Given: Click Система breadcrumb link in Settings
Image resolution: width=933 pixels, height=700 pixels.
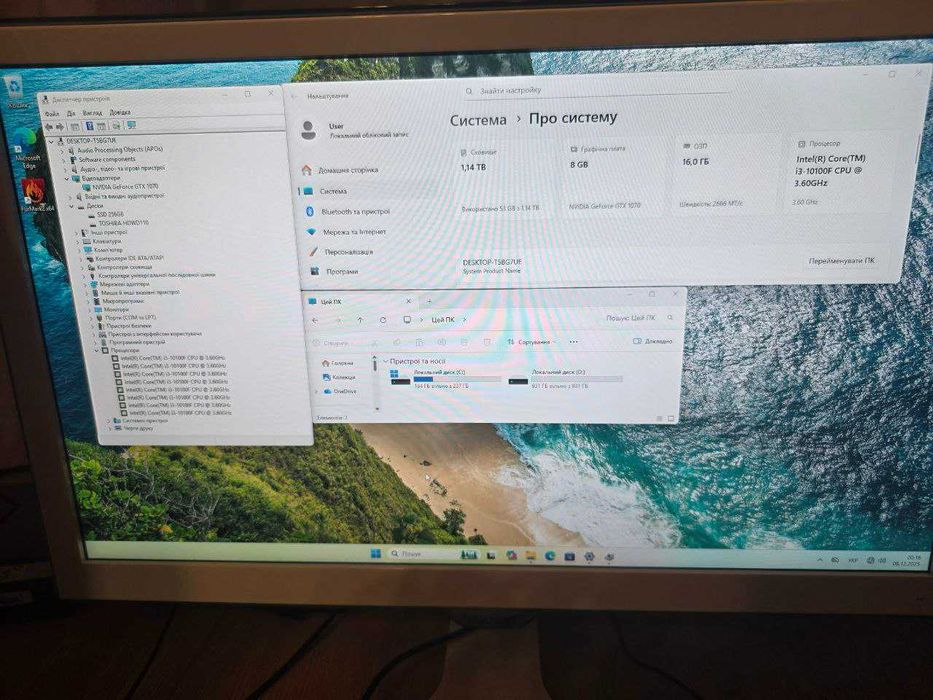Looking at the screenshot, I should pyautogui.click(x=478, y=120).
